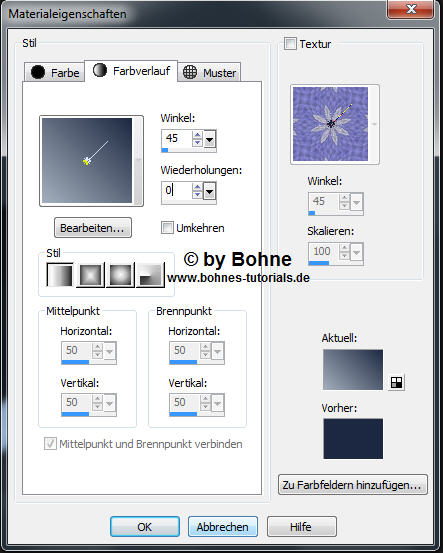443x553 pixels.
Task: Click the purple flower texture thumbnail
Action: 330,124
